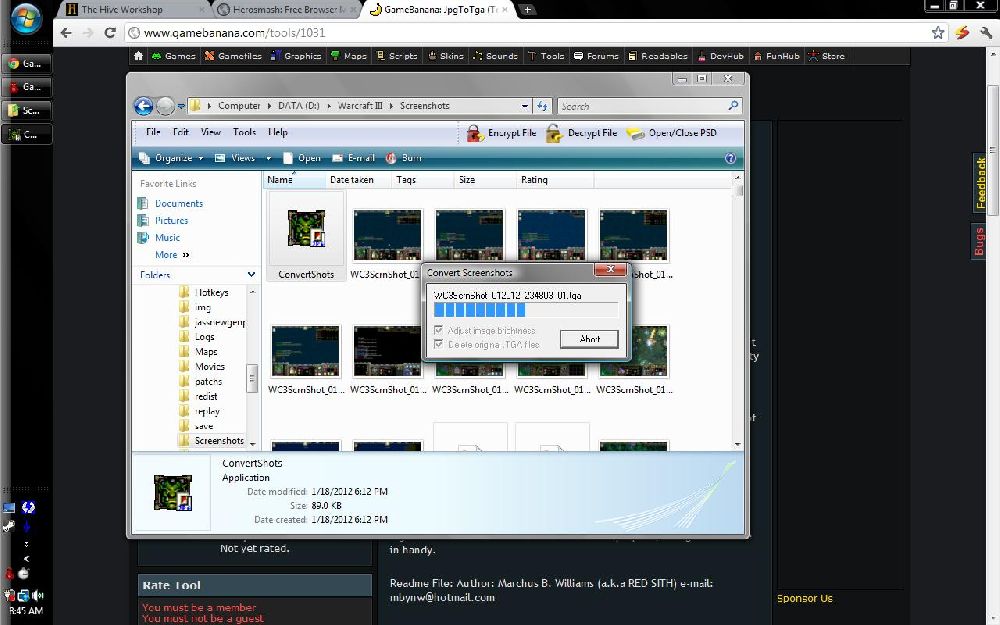Open the Views dropdown arrow
Viewport: 1000px width, 625px height.
click(x=268, y=158)
